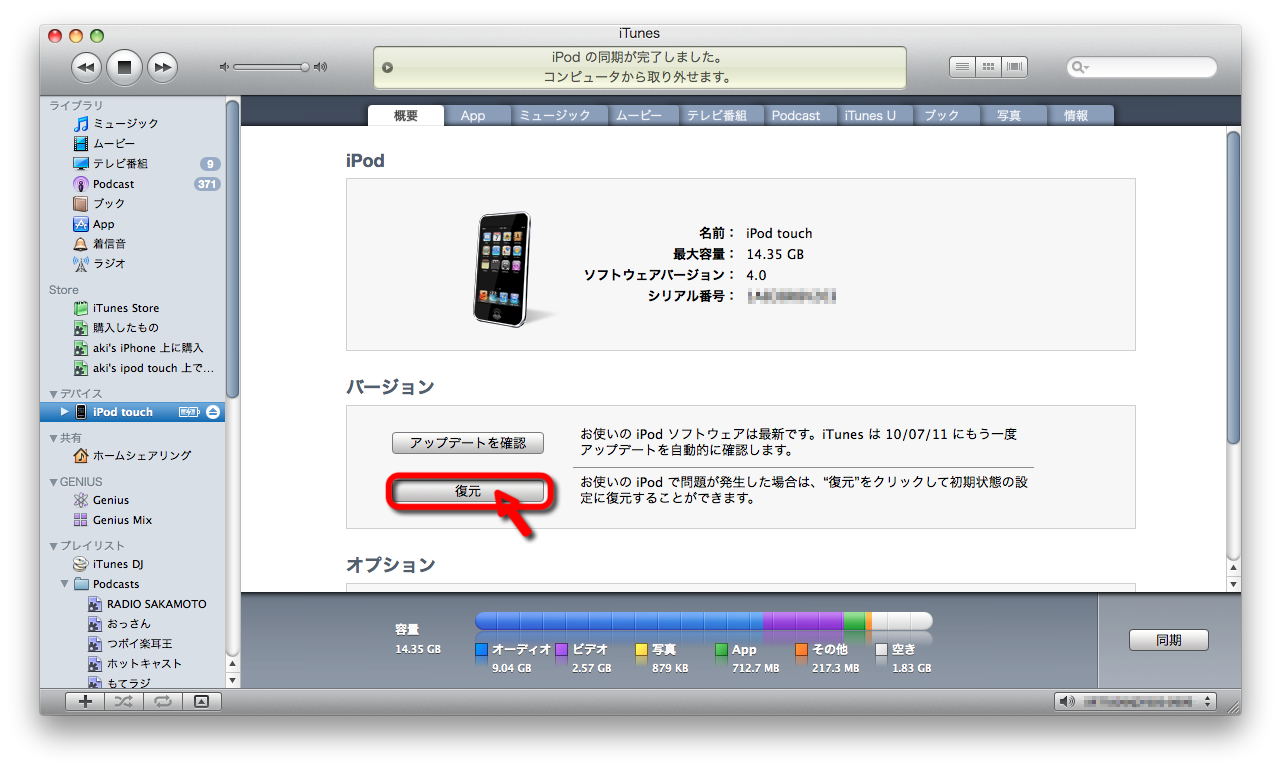The width and height of the screenshot is (1280, 770).
Task: Adjust the volume slider knob
Action: (304, 67)
